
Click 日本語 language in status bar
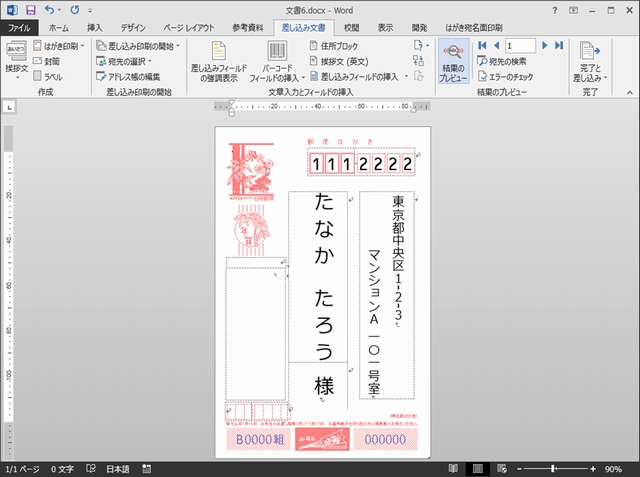point(118,469)
